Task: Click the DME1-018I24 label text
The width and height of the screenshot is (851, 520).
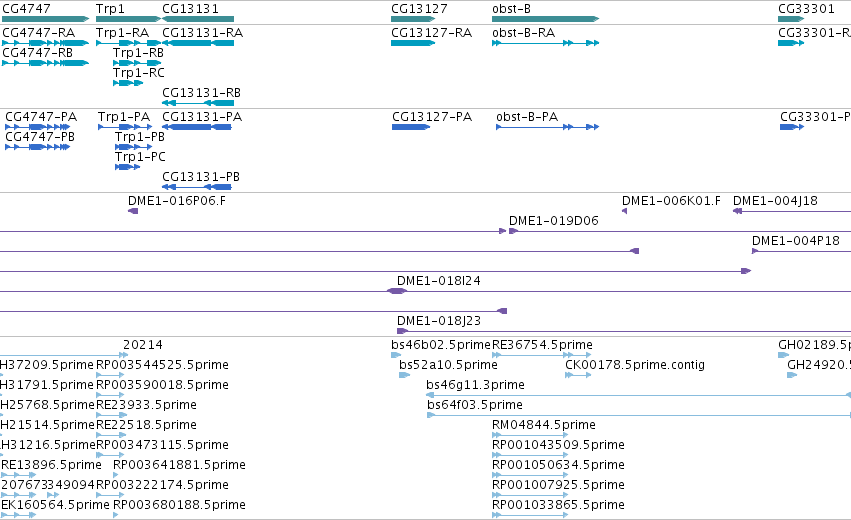Action: [x=439, y=281]
